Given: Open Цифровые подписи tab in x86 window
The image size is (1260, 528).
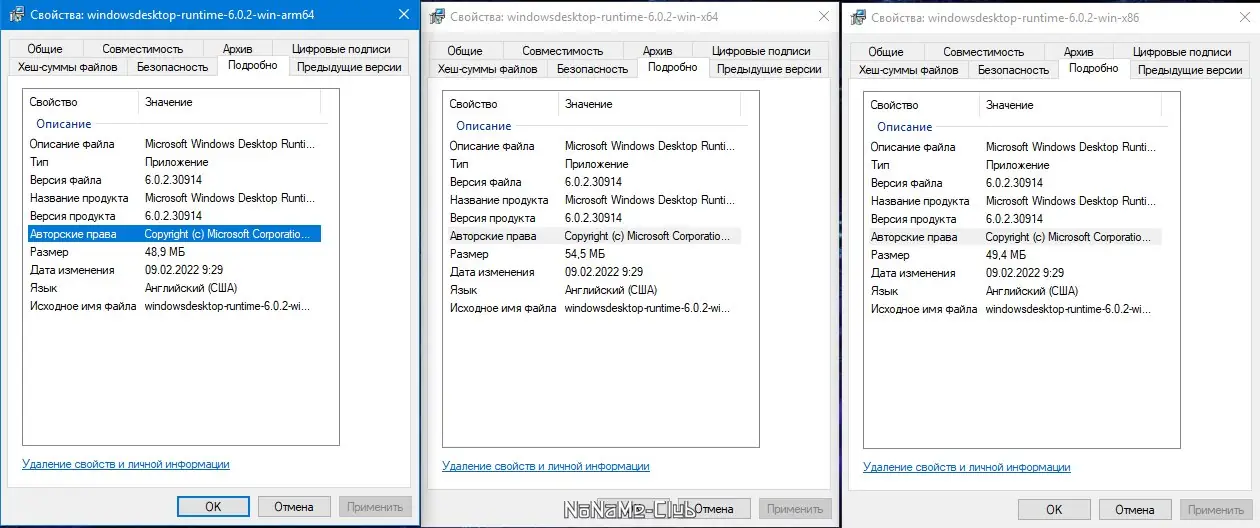Looking at the screenshot, I should pos(1181,52).
